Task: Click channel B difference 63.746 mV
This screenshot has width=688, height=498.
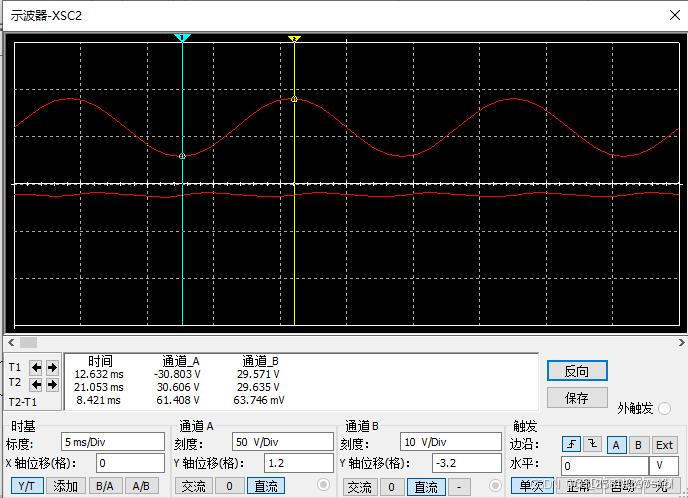Action: pyautogui.click(x=259, y=400)
